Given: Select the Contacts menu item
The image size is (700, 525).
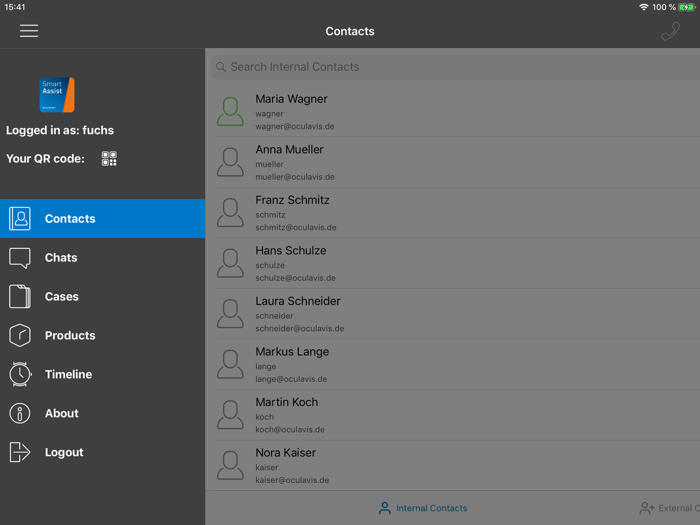Looking at the screenshot, I should (x=103, y=219).
